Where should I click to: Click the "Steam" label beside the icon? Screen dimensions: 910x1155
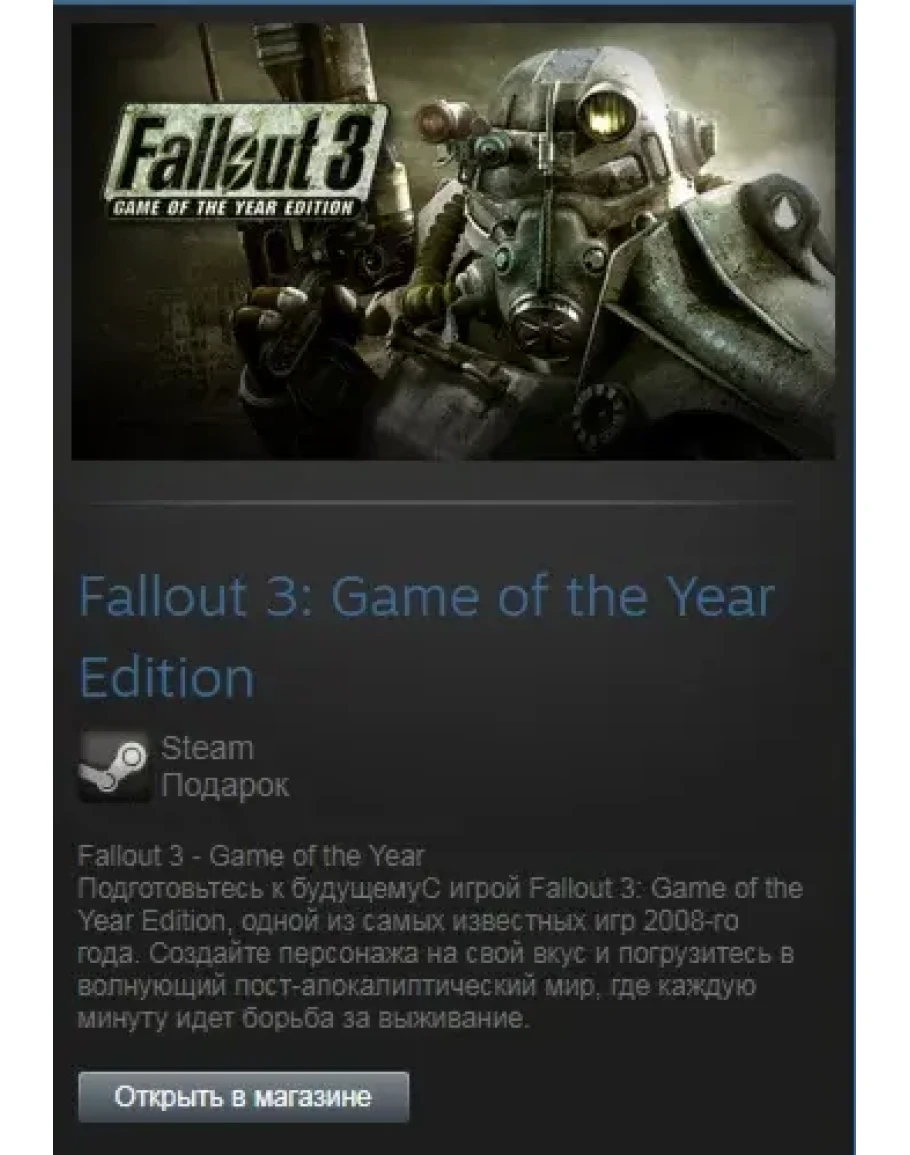[207, 748]
